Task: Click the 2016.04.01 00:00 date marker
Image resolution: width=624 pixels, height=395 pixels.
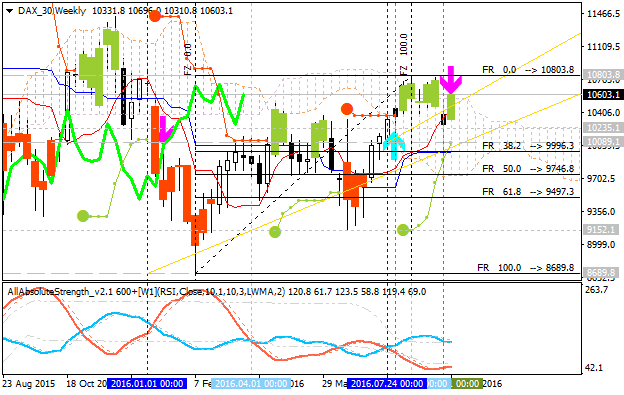Action: 251,384
